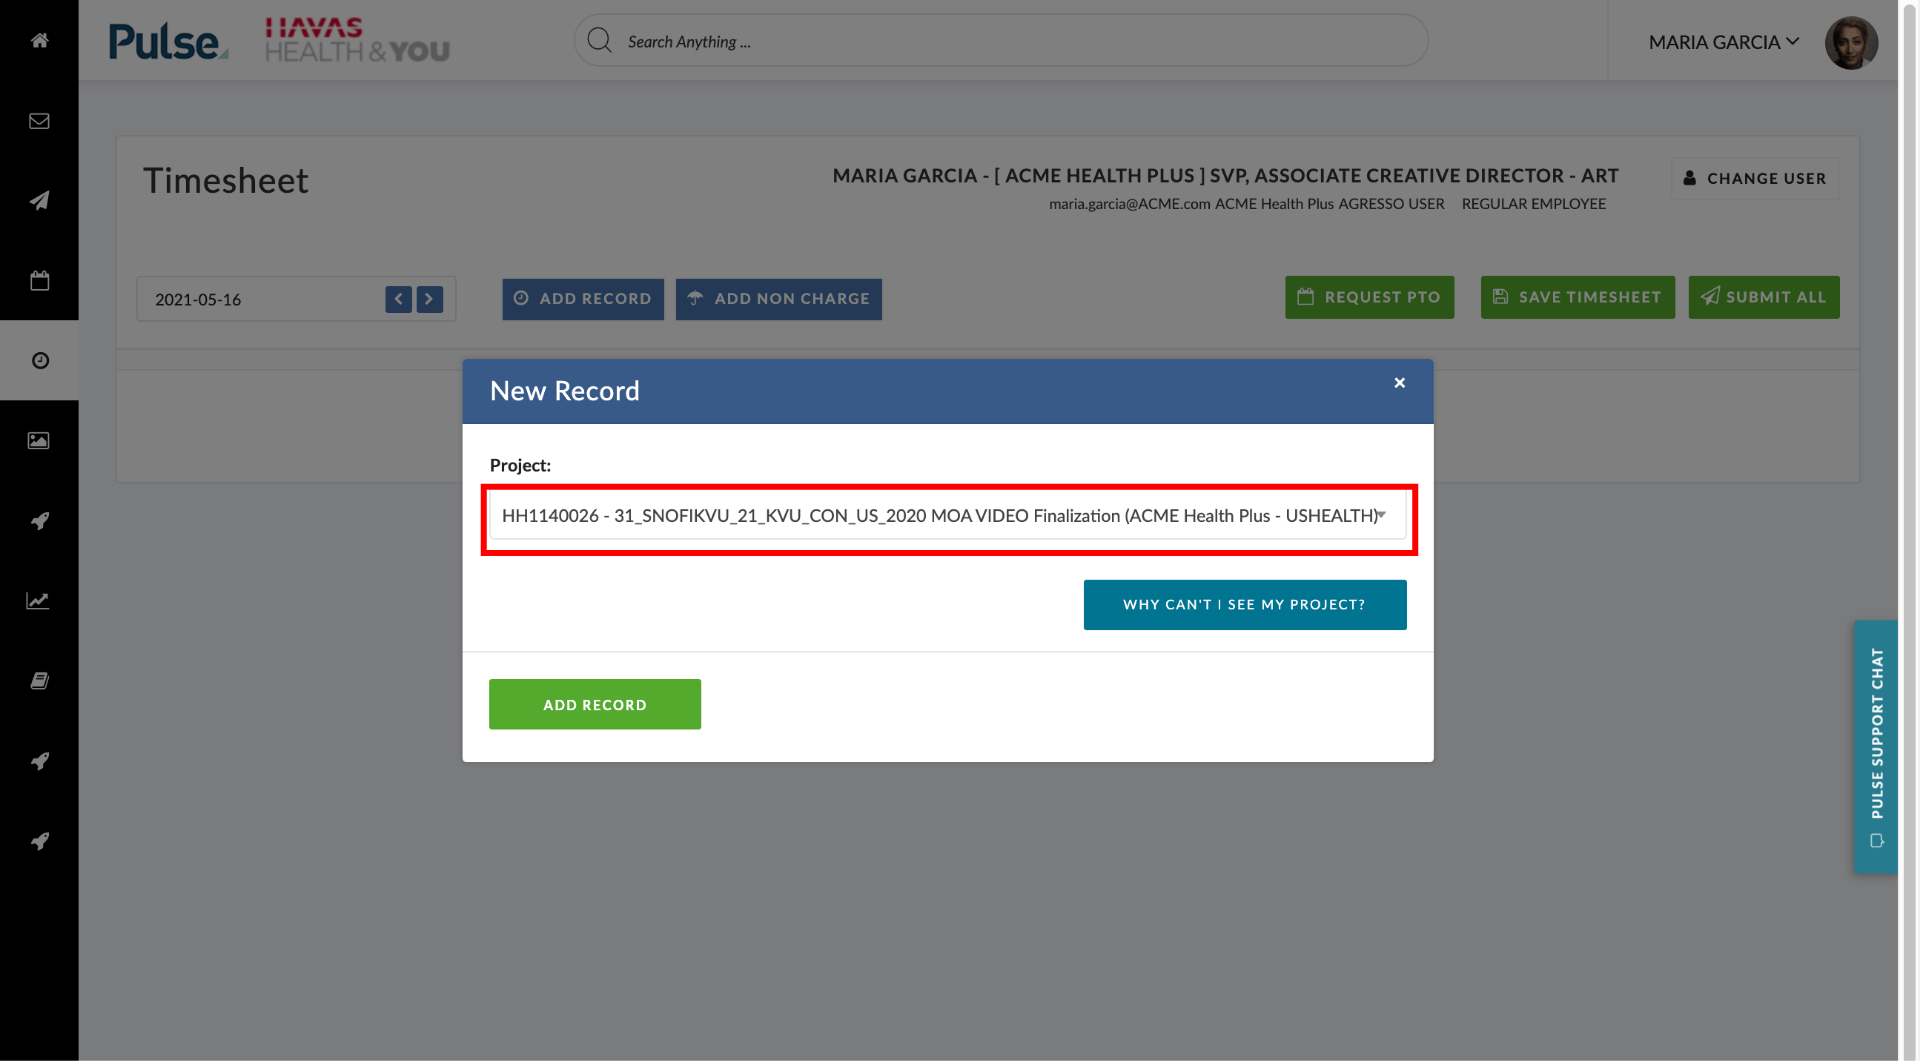Select the paper plane icon in sidebar

[x=40, y=201]
